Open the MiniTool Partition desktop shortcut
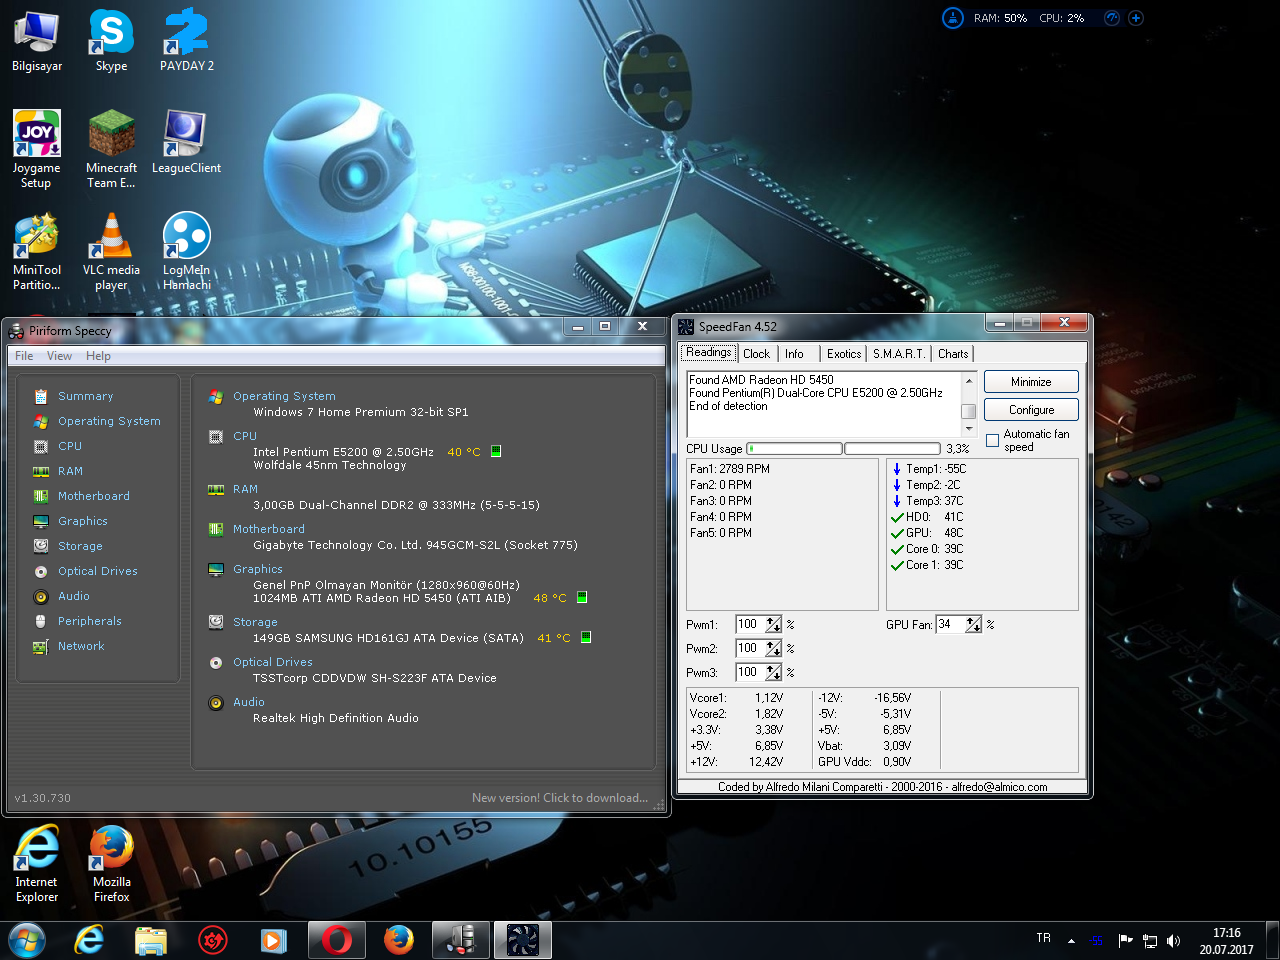The width and height of the screenshot is (1280, 960). pos(37,251)
